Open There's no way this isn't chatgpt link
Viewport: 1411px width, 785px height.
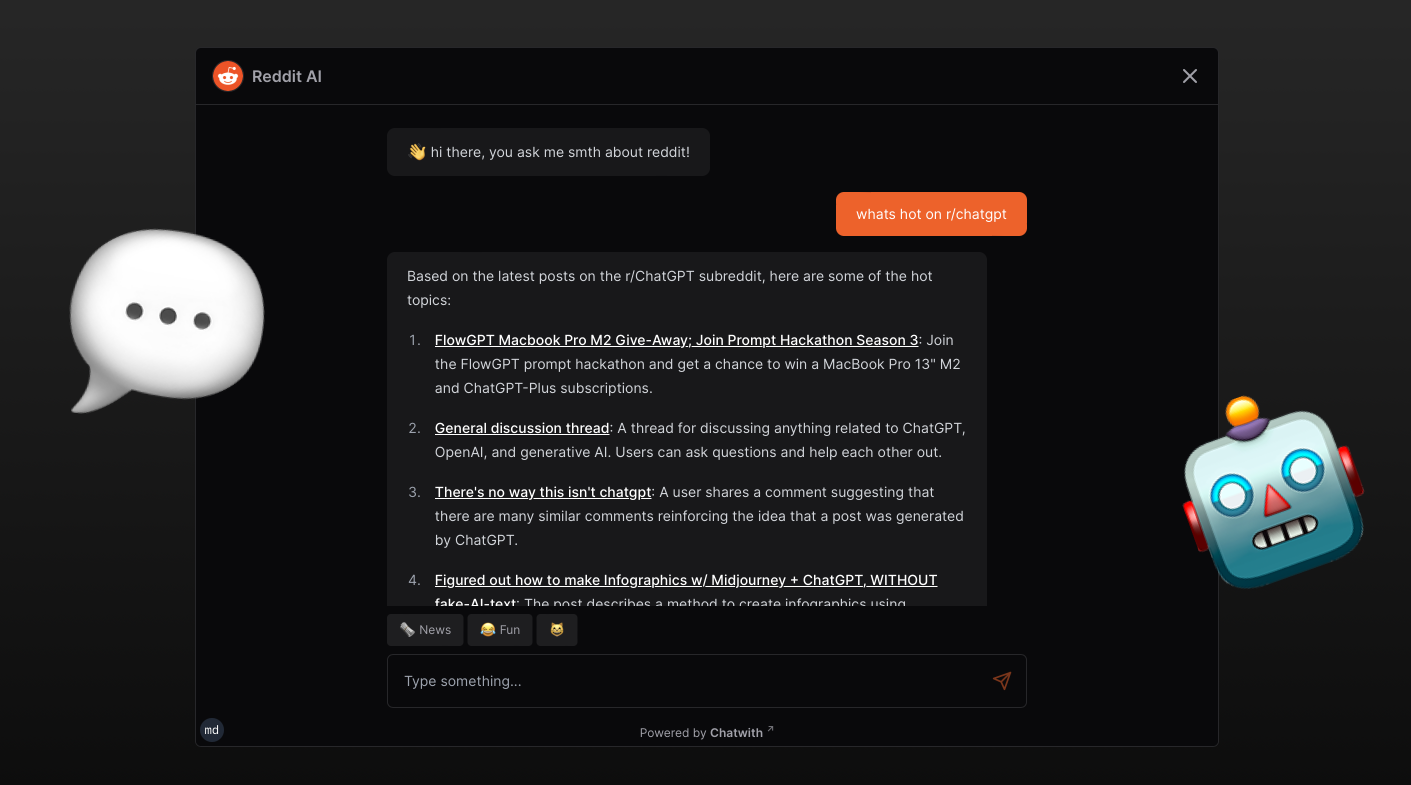pos(543,492)
